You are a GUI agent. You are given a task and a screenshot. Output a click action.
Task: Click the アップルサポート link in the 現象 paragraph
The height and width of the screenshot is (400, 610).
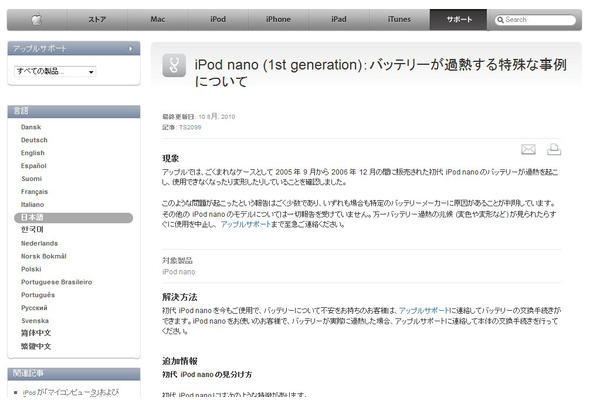click(245, 225)
